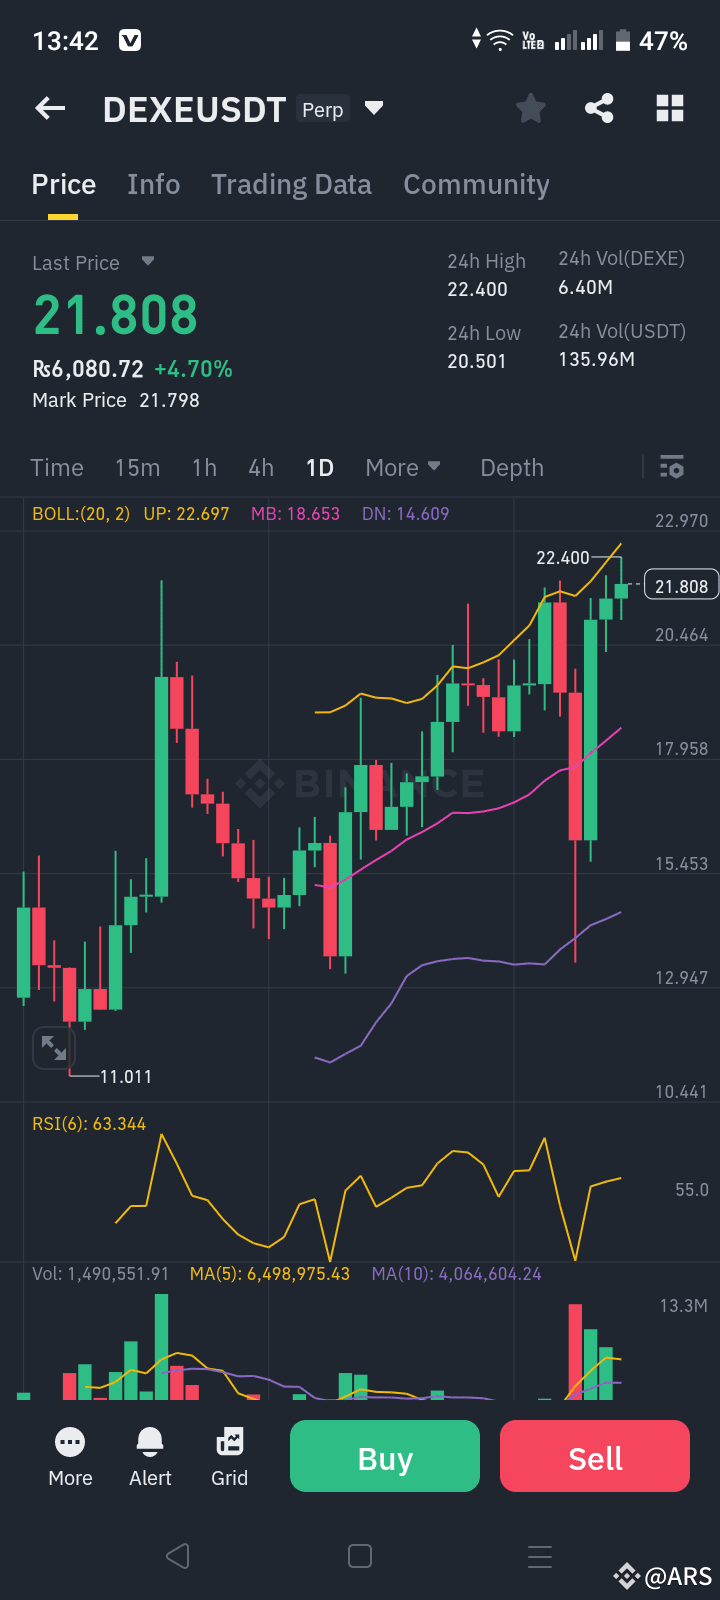Screen dimensions: 720x1600
Task: Tap MB: 18.653 Bollinger value
Action: coord(295,513)
